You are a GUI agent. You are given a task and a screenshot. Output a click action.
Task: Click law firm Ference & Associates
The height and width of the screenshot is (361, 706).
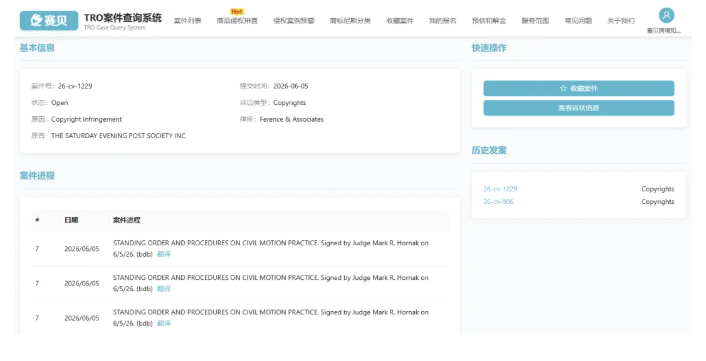(291, 119)
